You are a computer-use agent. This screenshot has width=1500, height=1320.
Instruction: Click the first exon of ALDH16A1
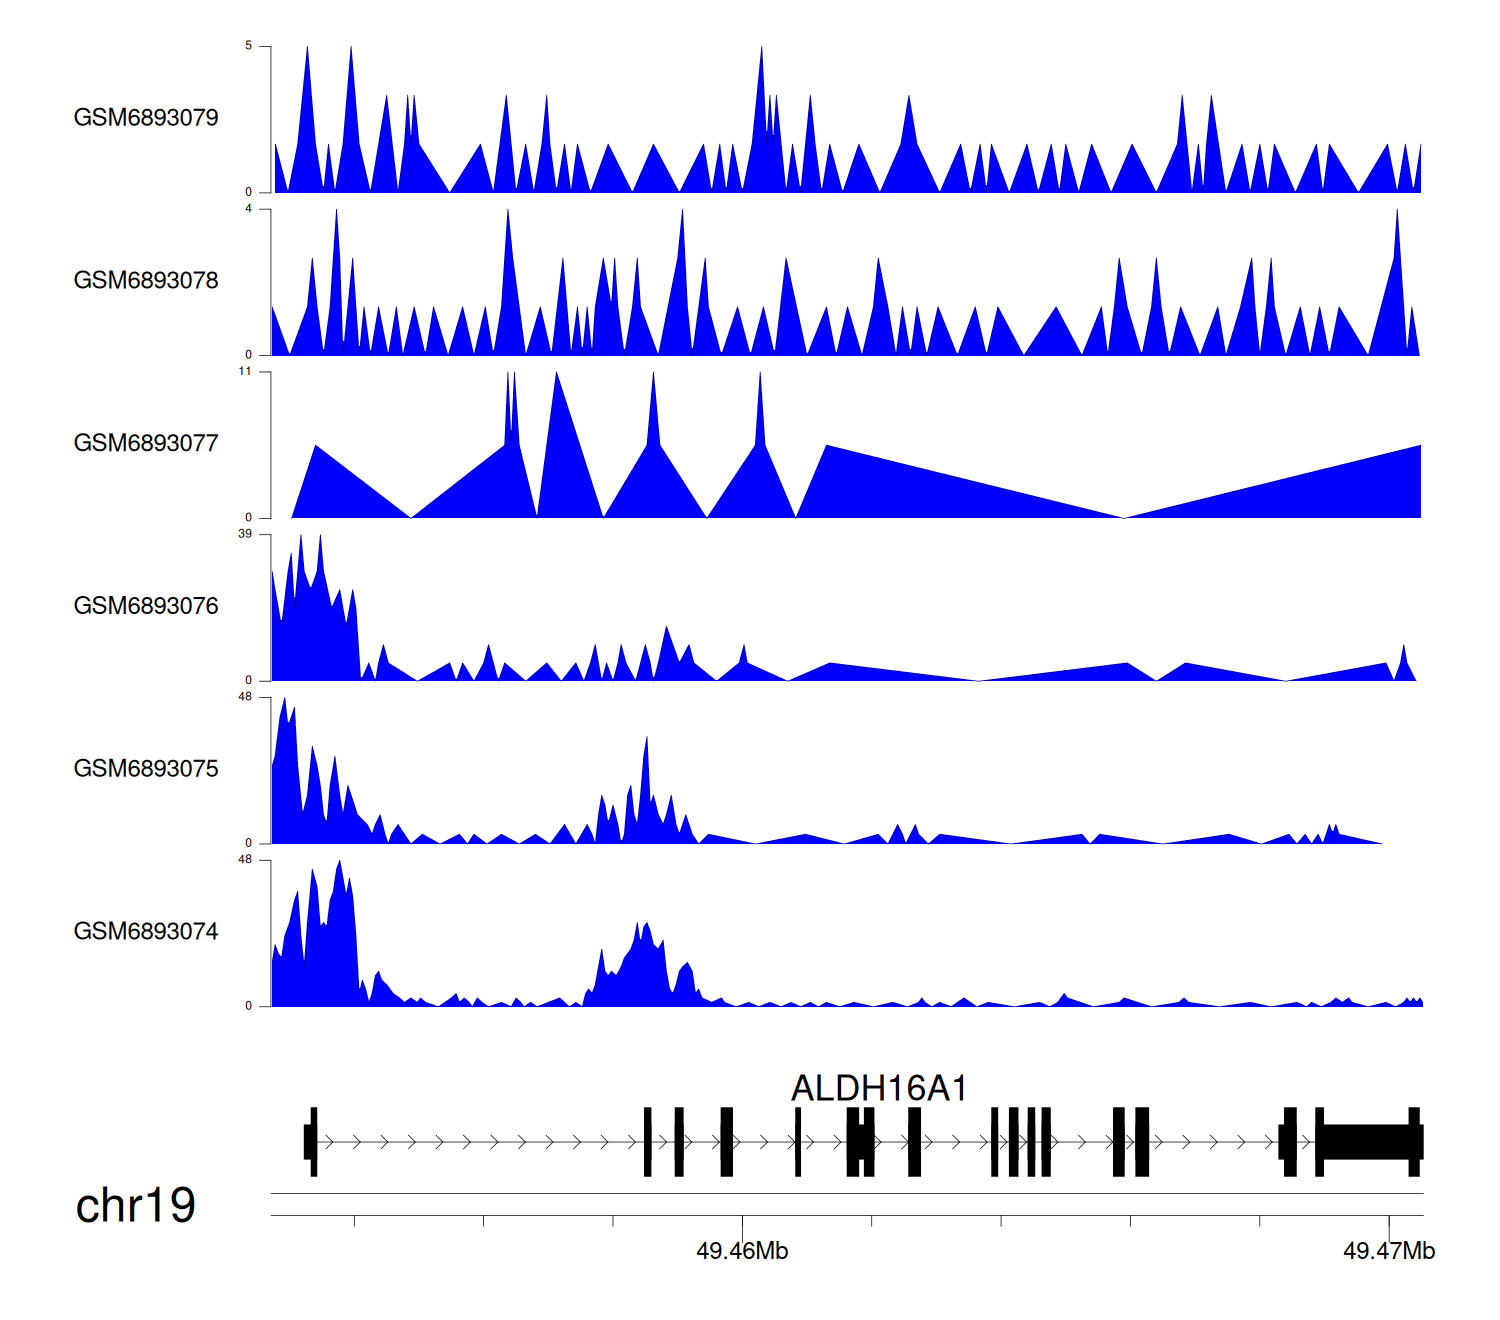(311, 1142)
